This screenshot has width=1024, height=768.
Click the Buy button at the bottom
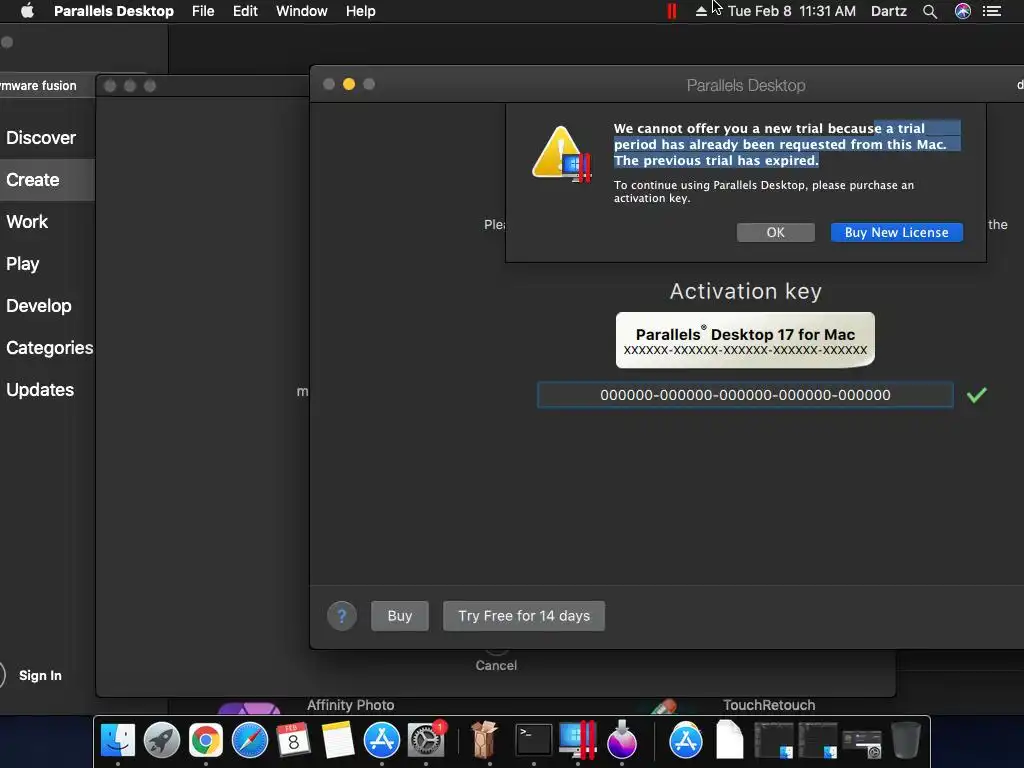click(400, 616)
